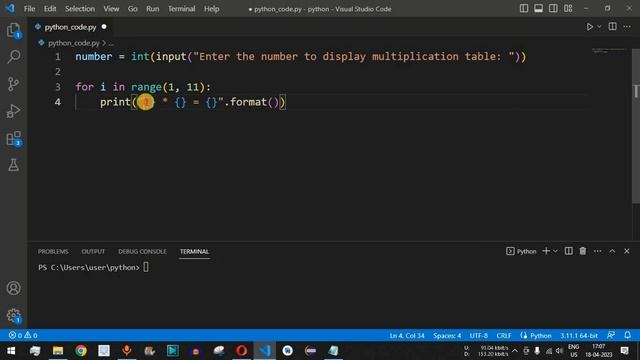The width and height of the screenshot is (640, 360).
Task: Click UTF-8 encoding in status bar
Action: [x=479, y=336]
